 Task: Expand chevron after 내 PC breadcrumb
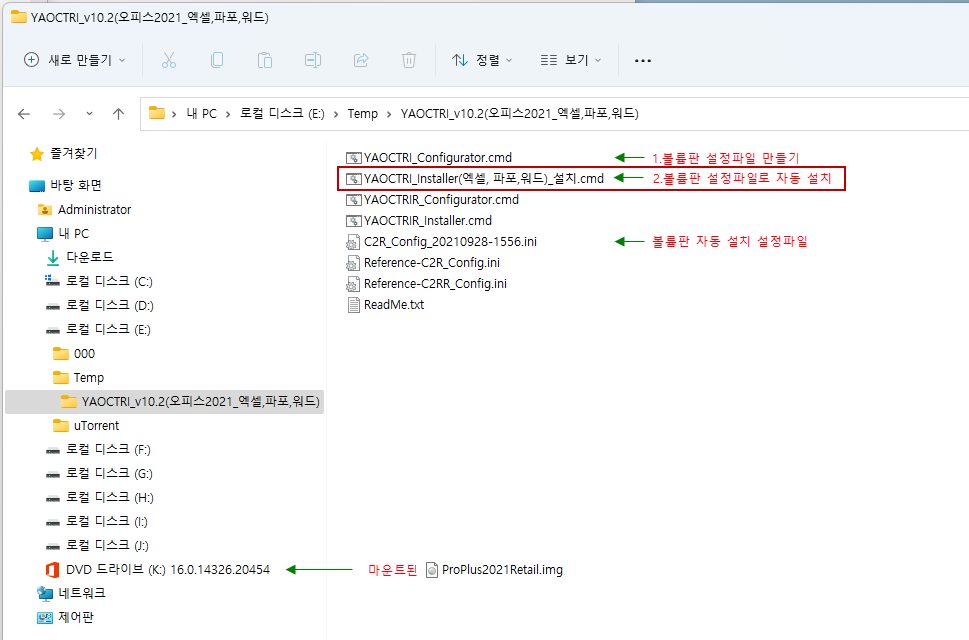tap(228, 114)
